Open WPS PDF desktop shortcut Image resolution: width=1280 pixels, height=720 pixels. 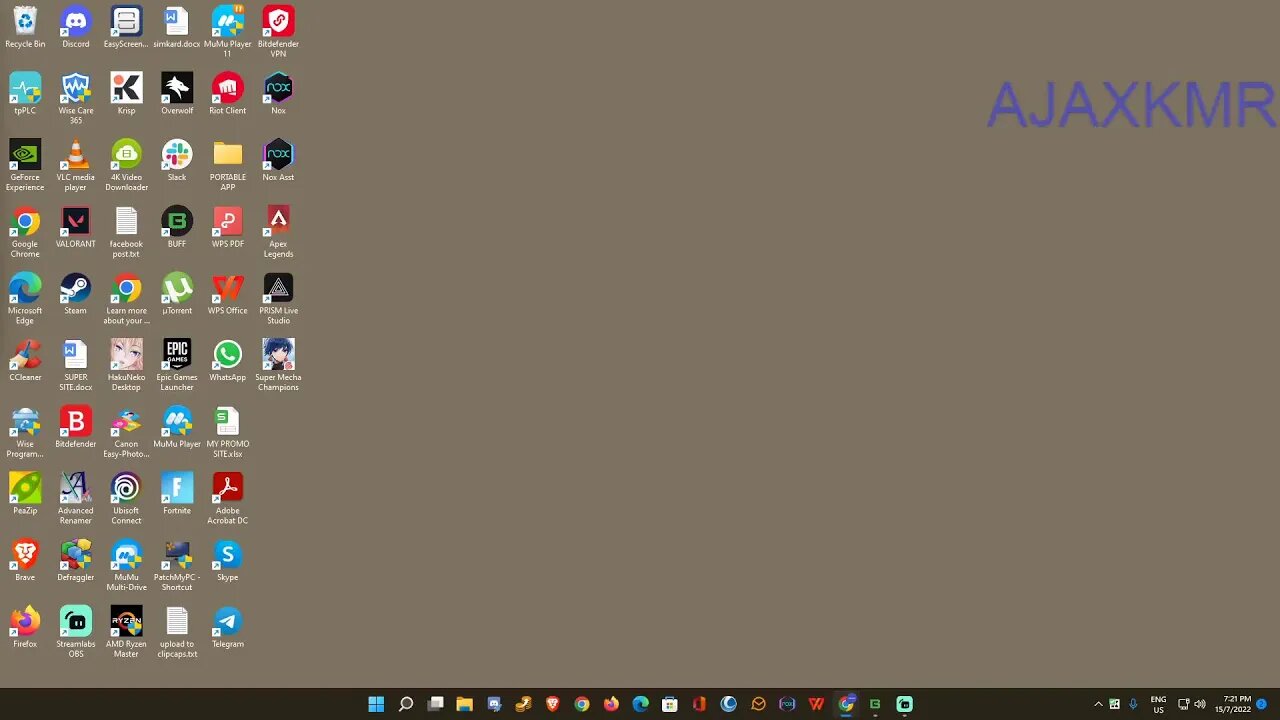click(227, 227)
